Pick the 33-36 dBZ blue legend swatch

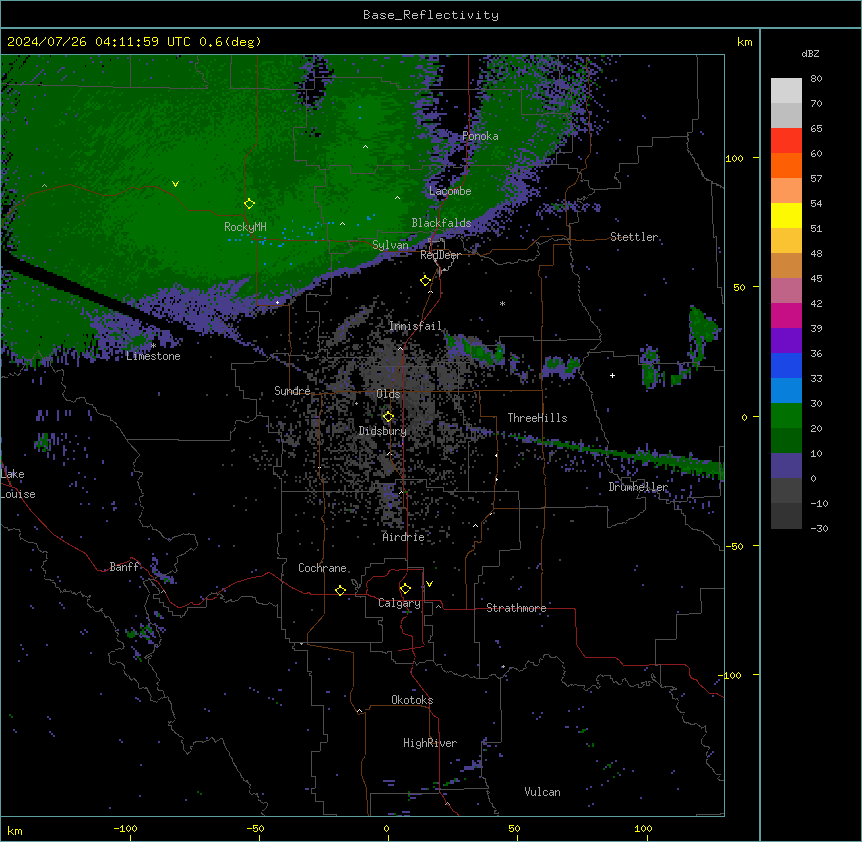[786, 365]
